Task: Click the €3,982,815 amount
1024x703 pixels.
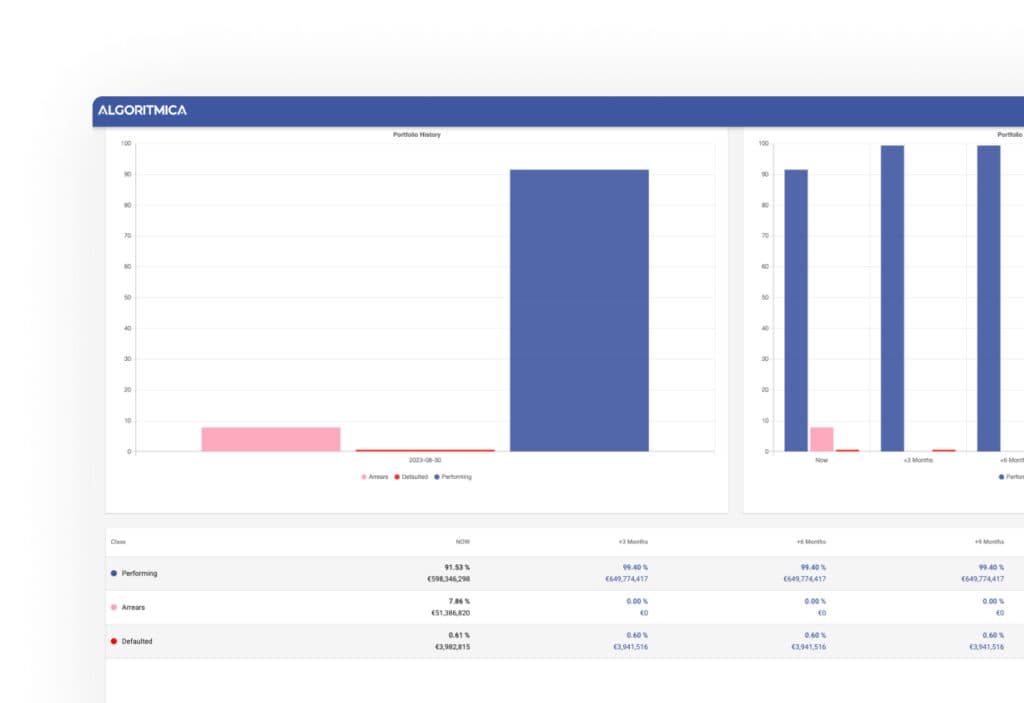Action: click(453, 647)
